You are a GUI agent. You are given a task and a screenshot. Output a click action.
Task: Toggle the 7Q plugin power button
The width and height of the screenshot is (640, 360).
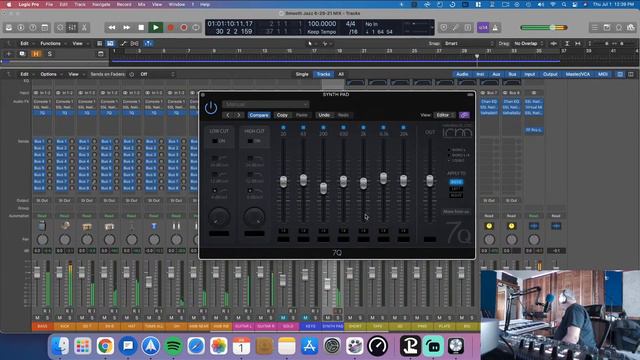(211, 108)
